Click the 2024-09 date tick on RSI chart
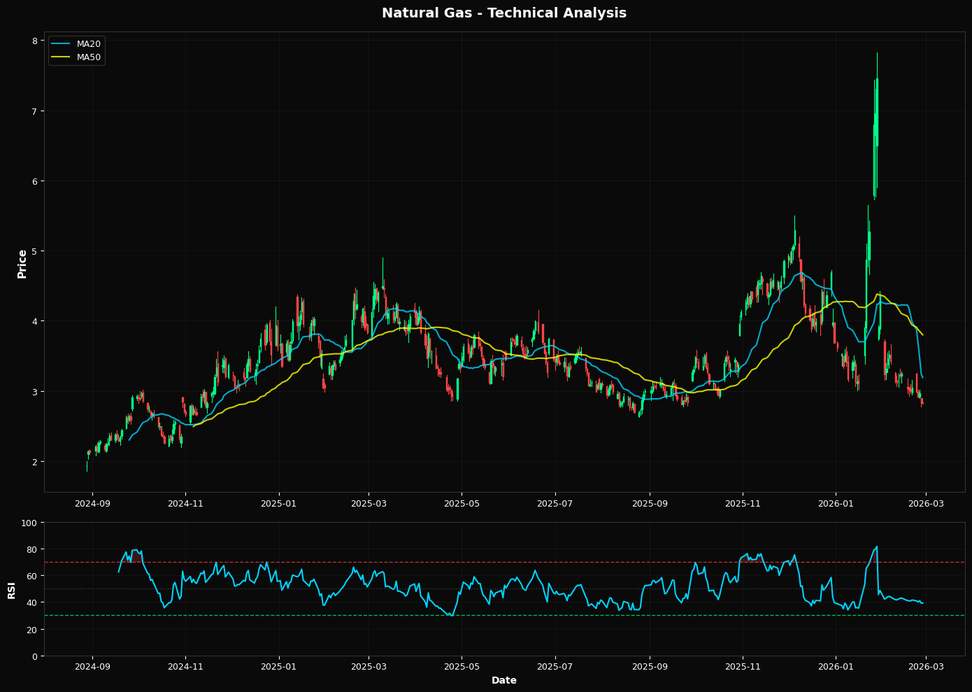 92,667
